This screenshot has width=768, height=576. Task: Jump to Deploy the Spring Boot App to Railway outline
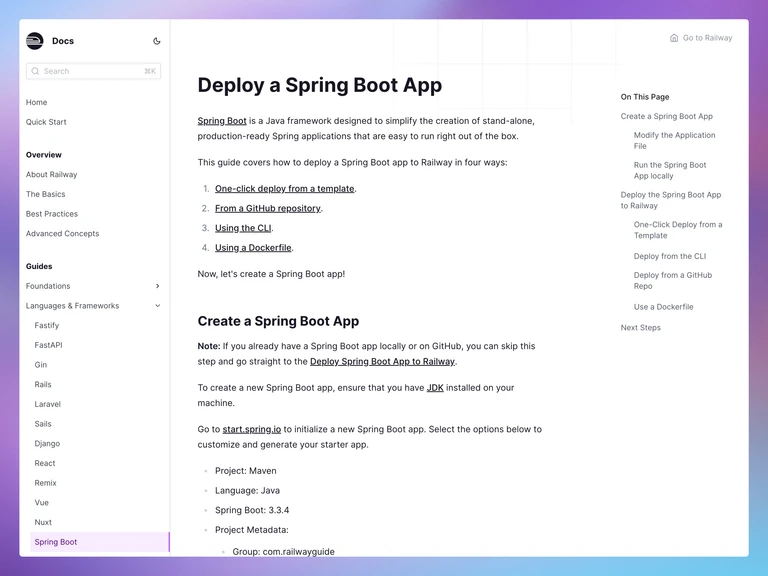[671, 200]
